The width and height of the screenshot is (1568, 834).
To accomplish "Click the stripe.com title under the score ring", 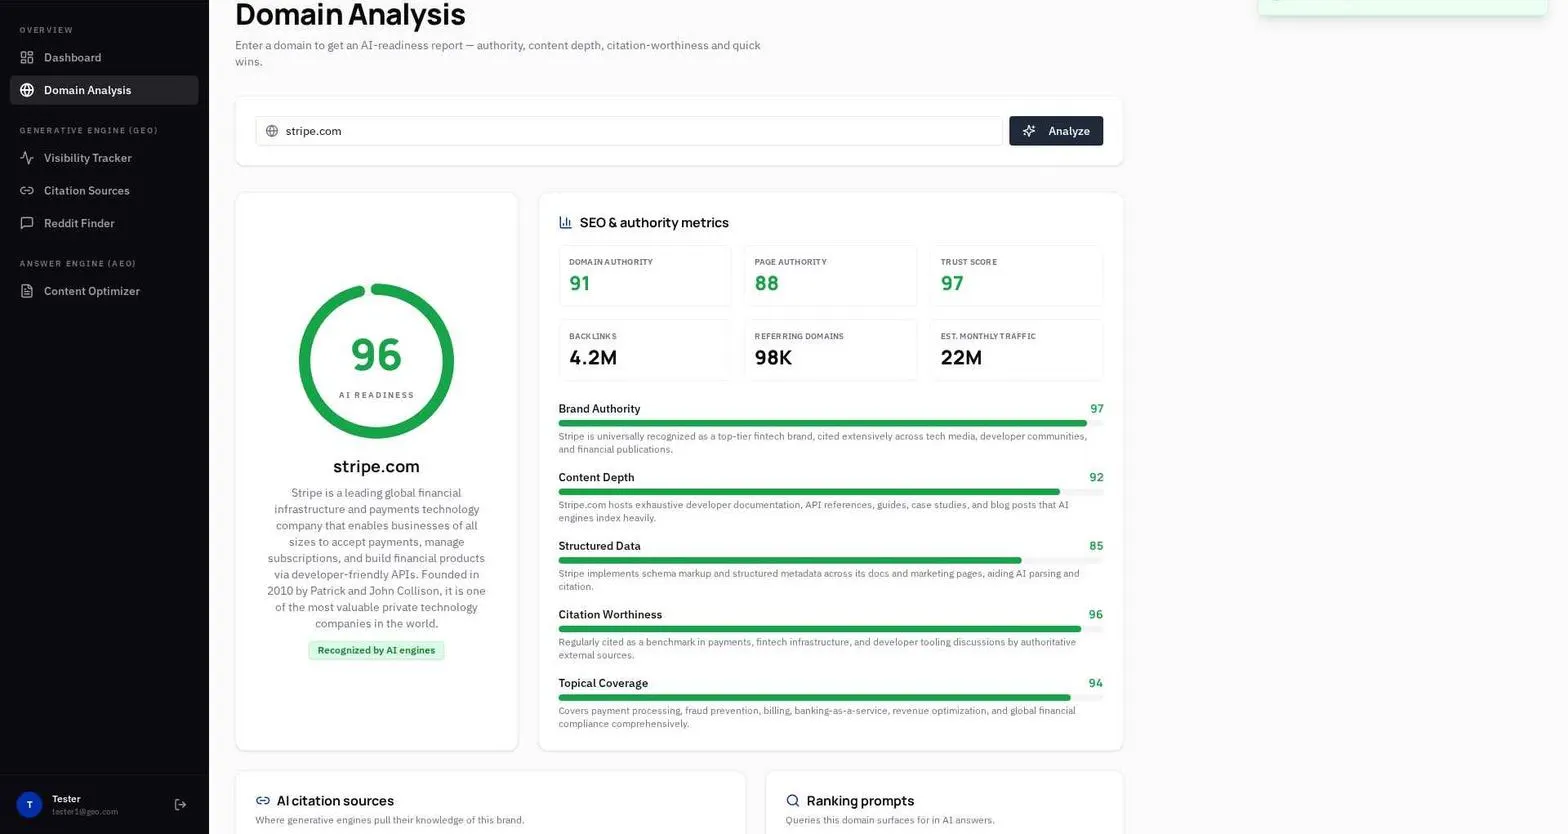I will coord(376,467).
